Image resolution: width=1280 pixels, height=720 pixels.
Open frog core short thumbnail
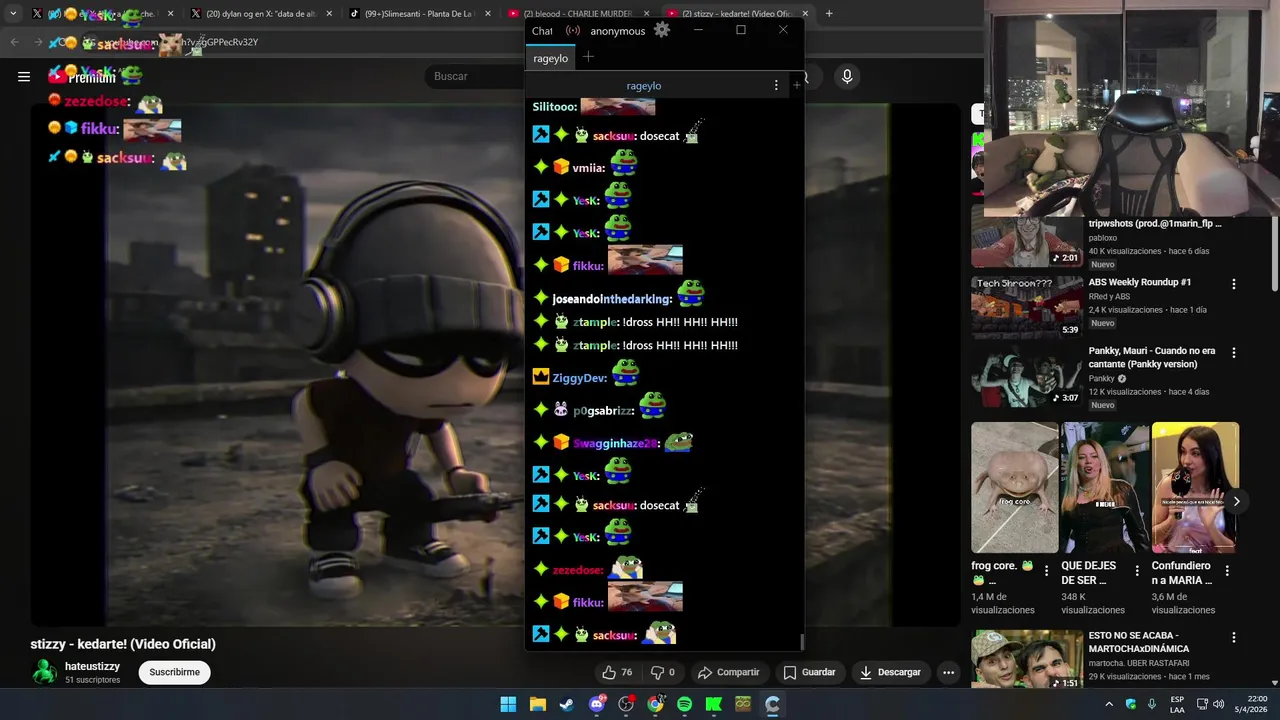[x=1014, y=487]
